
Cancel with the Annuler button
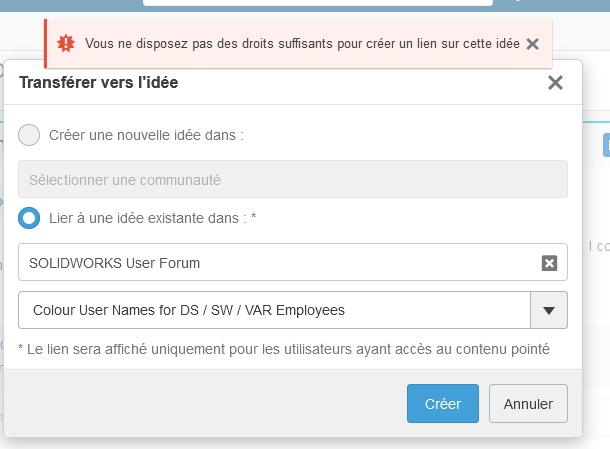[528, 404]
